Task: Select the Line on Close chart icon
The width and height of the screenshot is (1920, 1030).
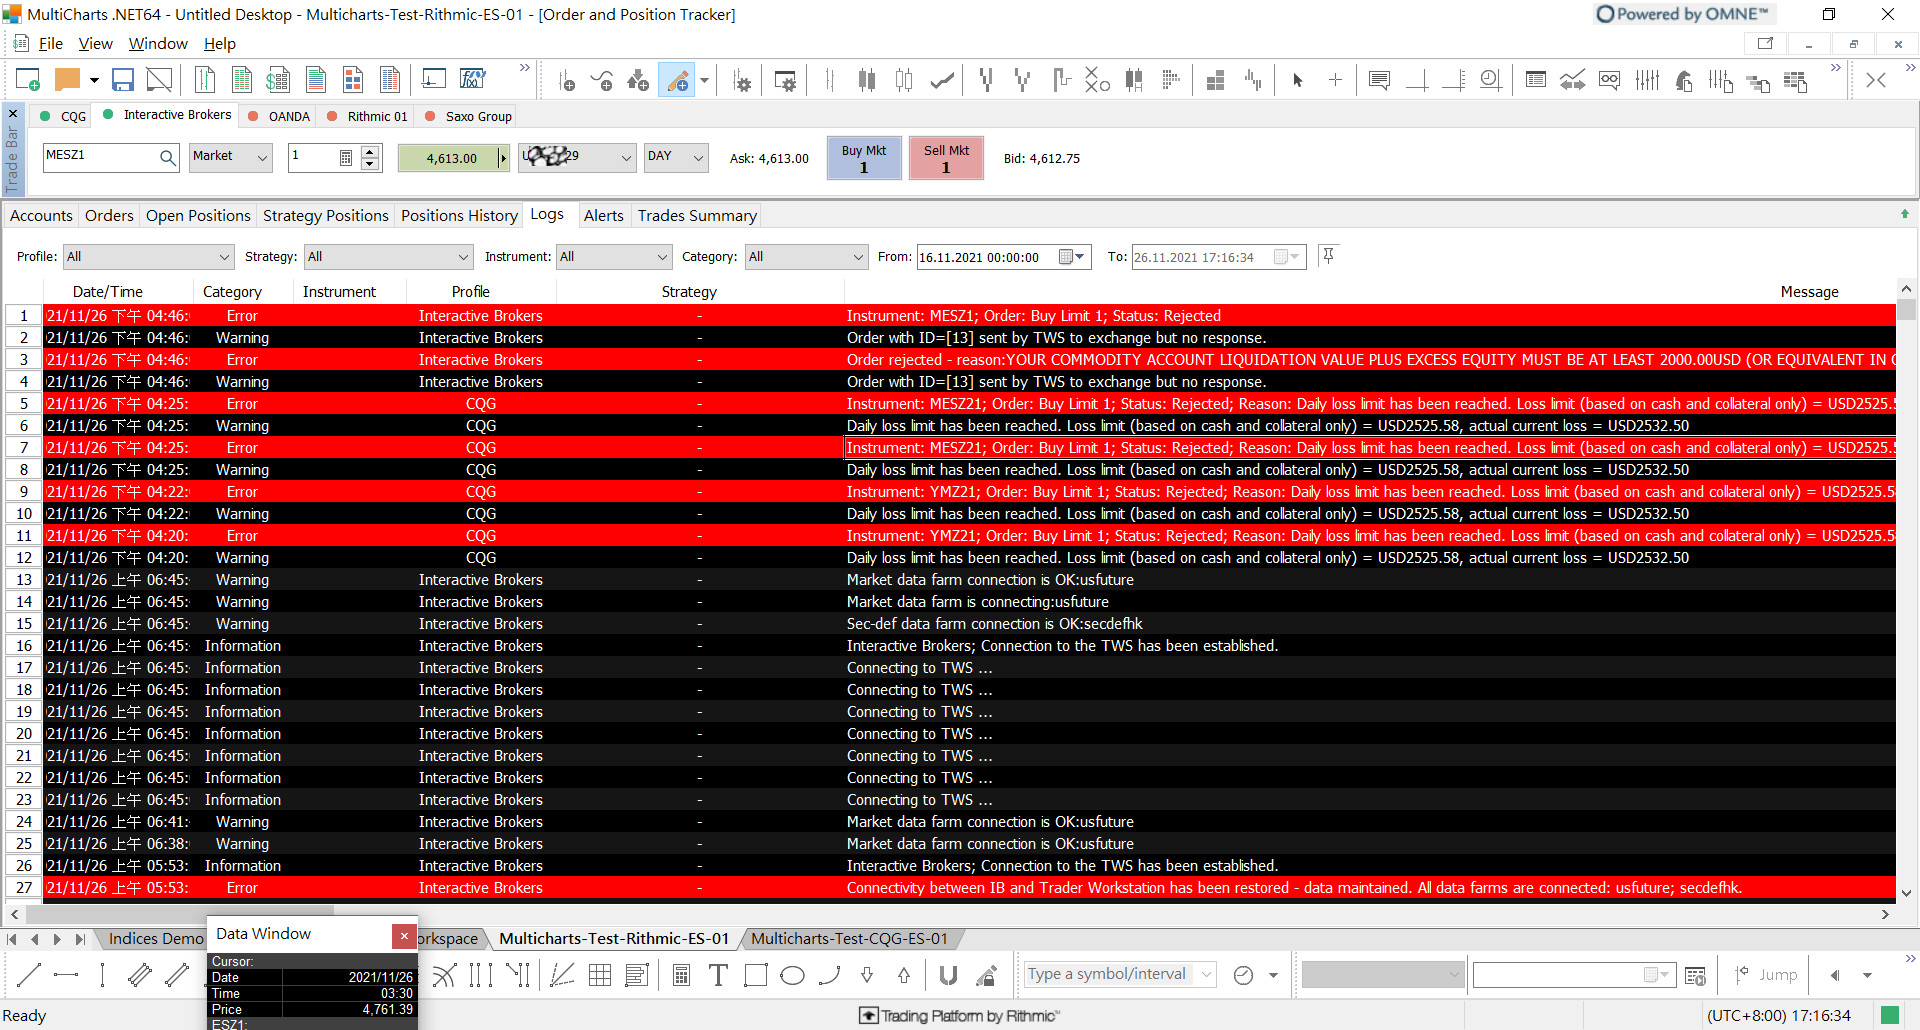Action: (942, 80)
